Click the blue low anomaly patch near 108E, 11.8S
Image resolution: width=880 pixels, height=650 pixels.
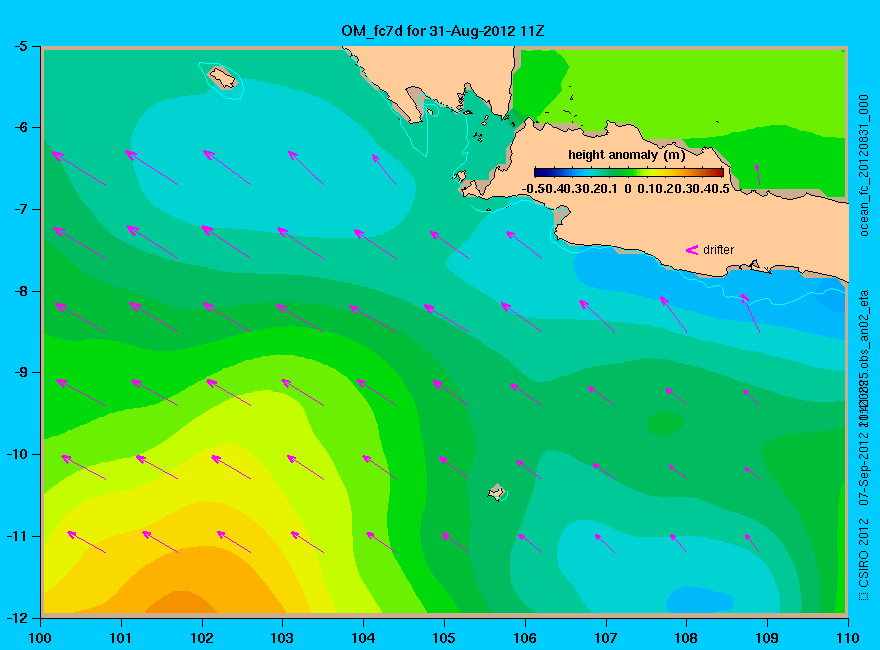699,600
